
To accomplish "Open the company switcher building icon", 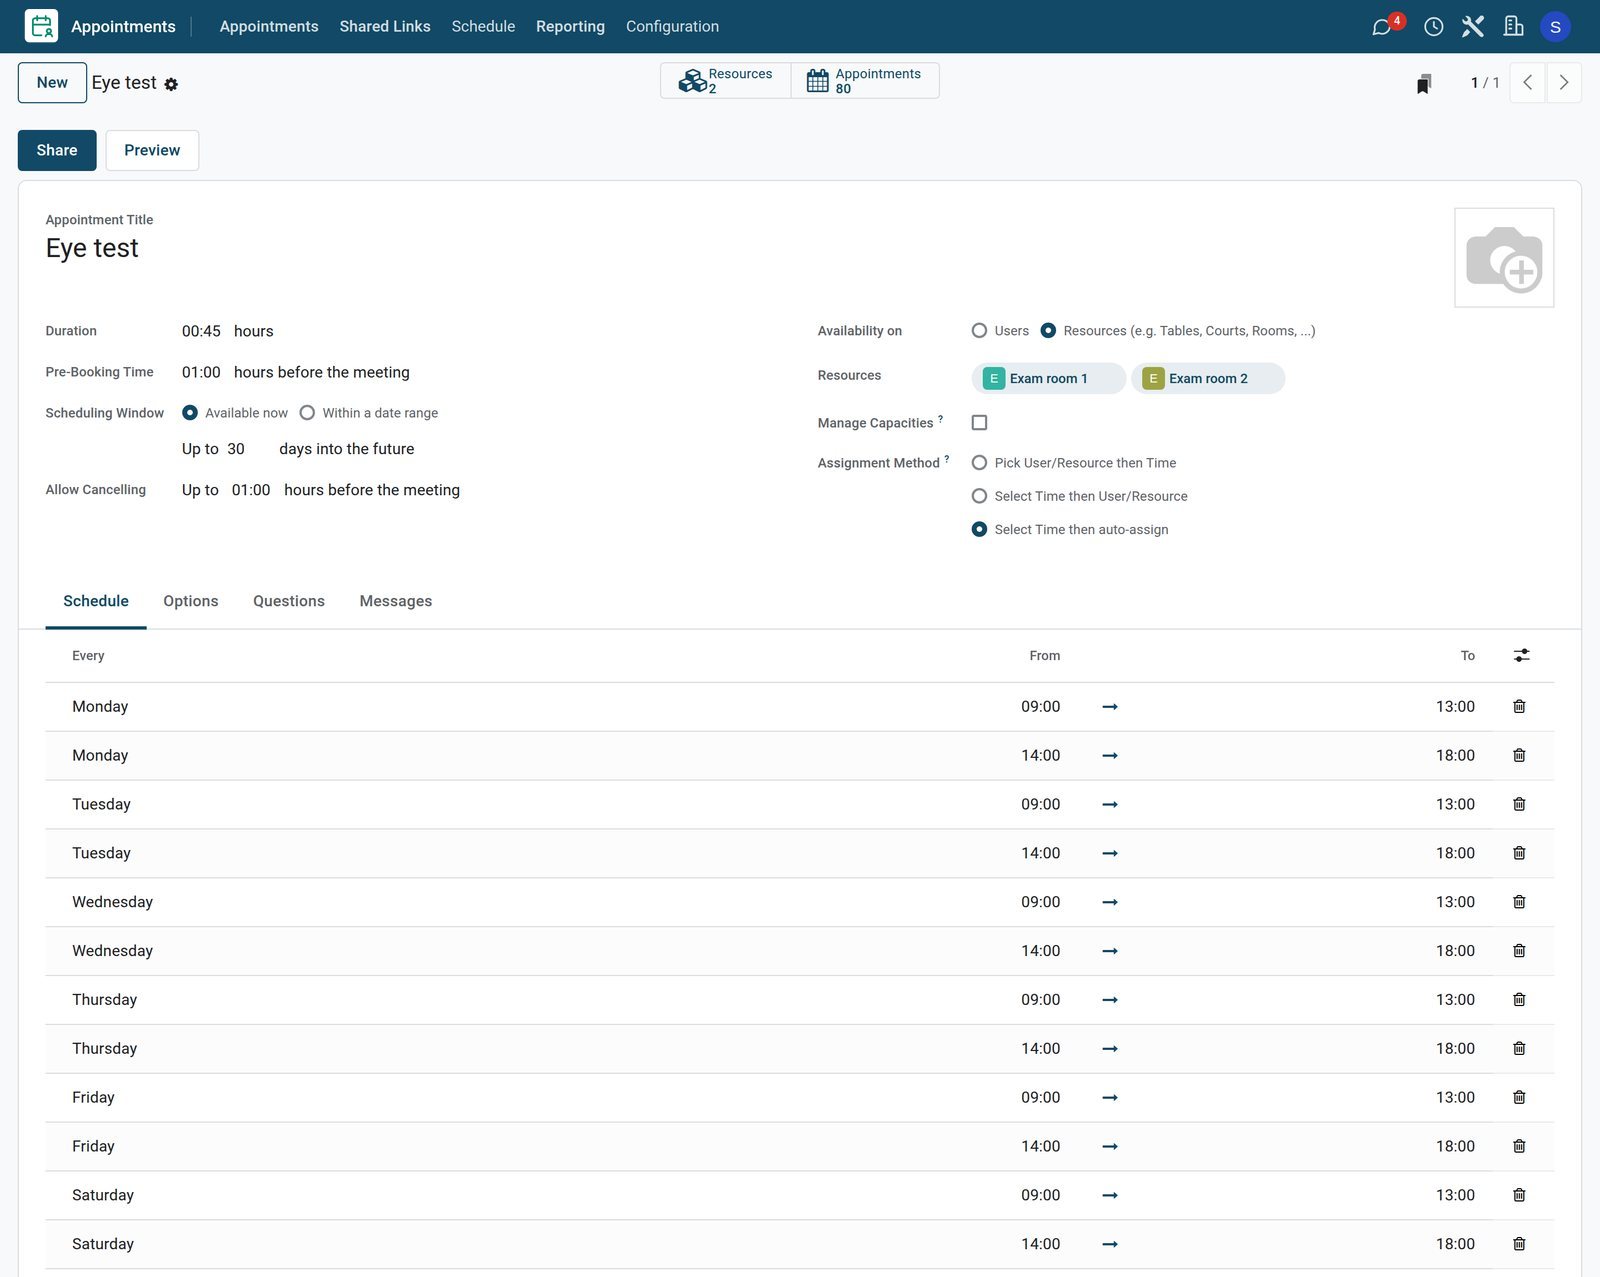I will point(1514,27).
